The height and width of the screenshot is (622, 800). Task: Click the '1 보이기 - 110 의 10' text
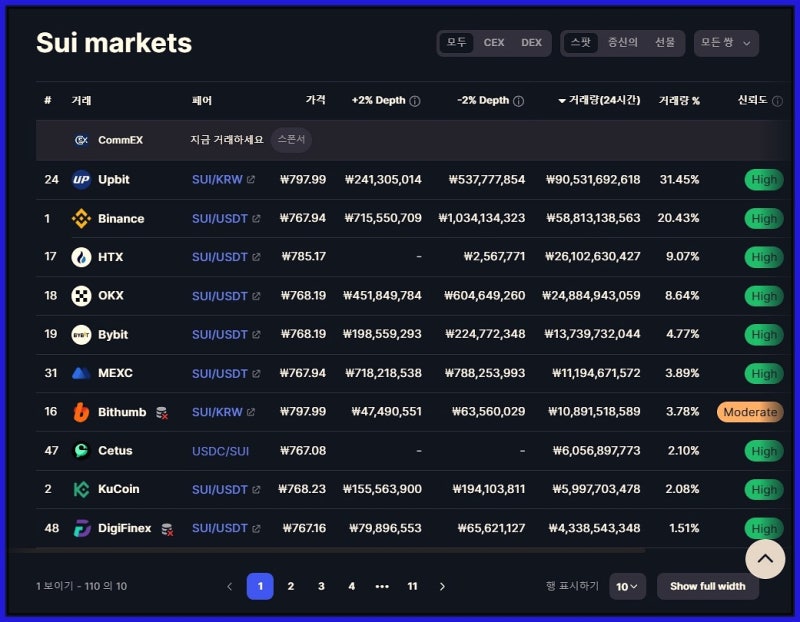[x=82, y=586]
